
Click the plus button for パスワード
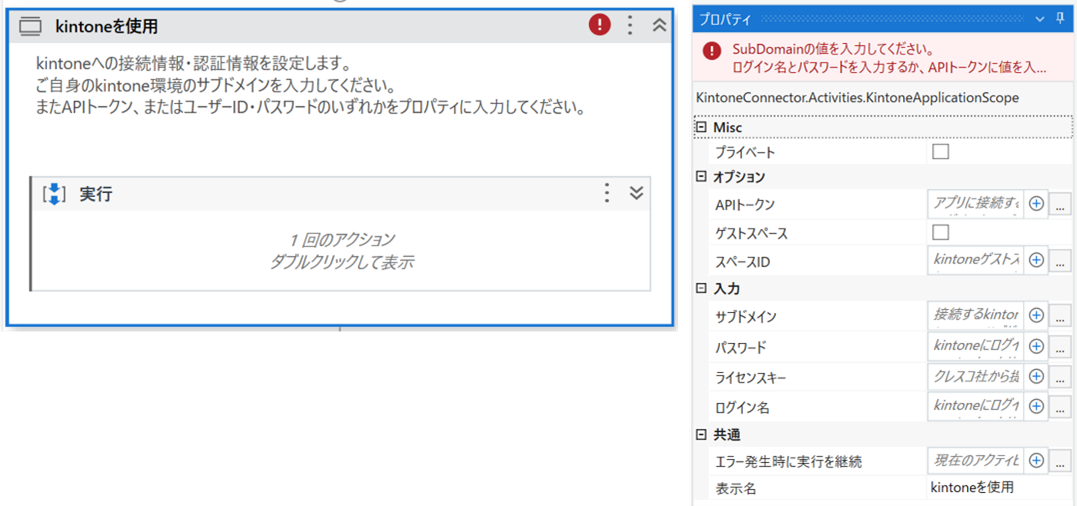[1036, 346]
